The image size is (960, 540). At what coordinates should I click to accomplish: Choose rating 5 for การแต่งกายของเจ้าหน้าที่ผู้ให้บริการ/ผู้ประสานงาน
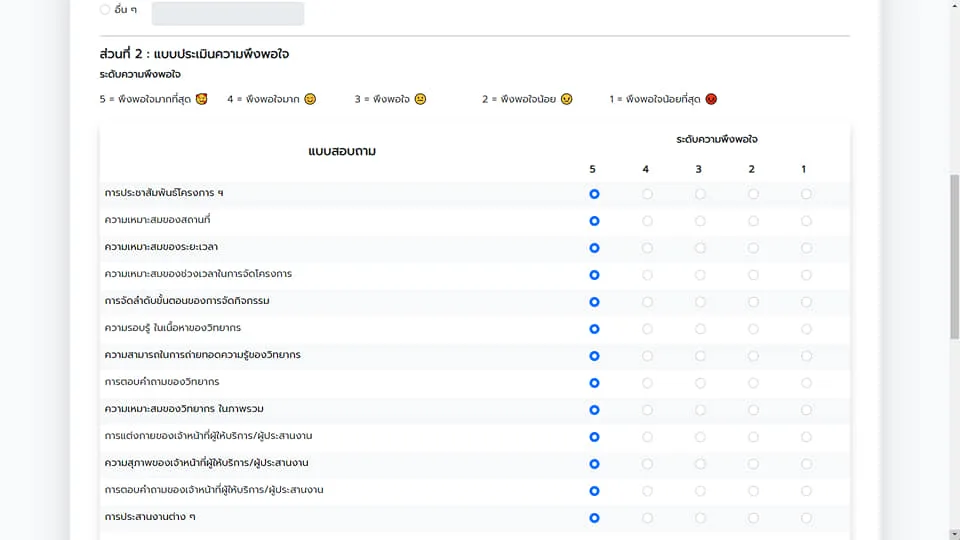coord(594,437)
